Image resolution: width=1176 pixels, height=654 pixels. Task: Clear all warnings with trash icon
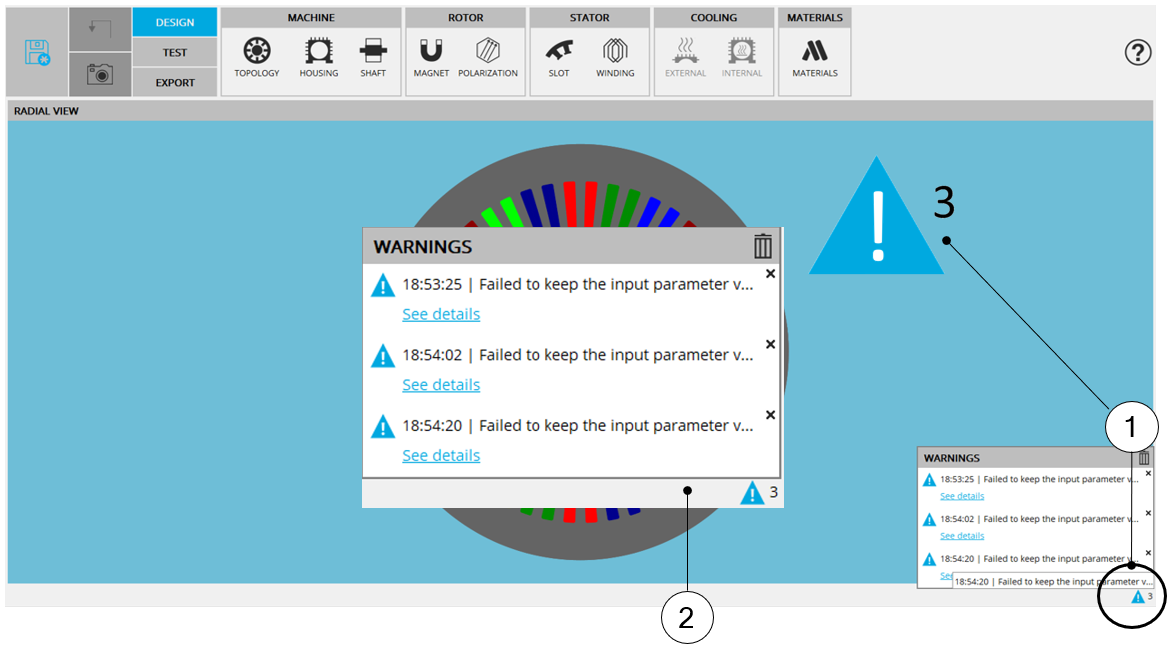tap(763, 246)
